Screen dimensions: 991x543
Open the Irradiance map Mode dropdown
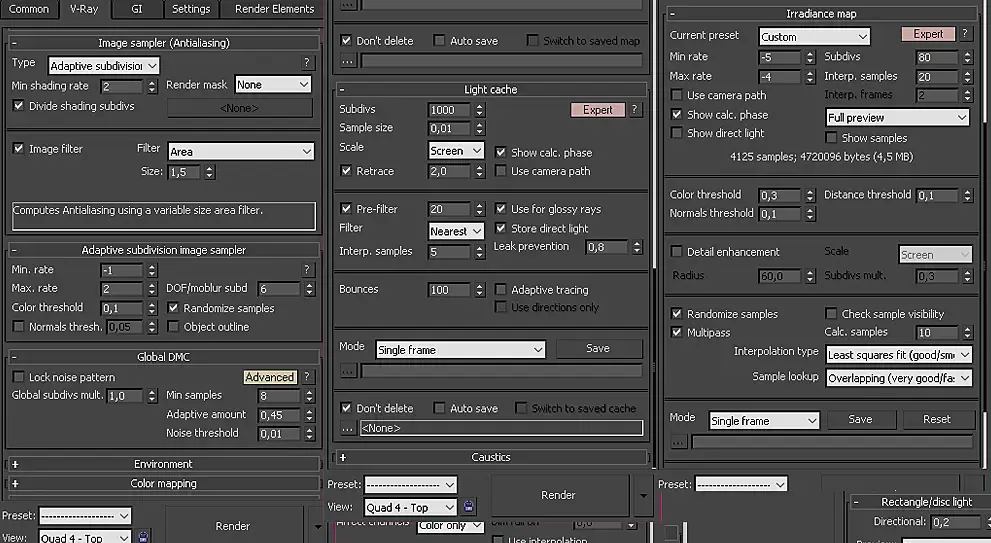[764, 420]
